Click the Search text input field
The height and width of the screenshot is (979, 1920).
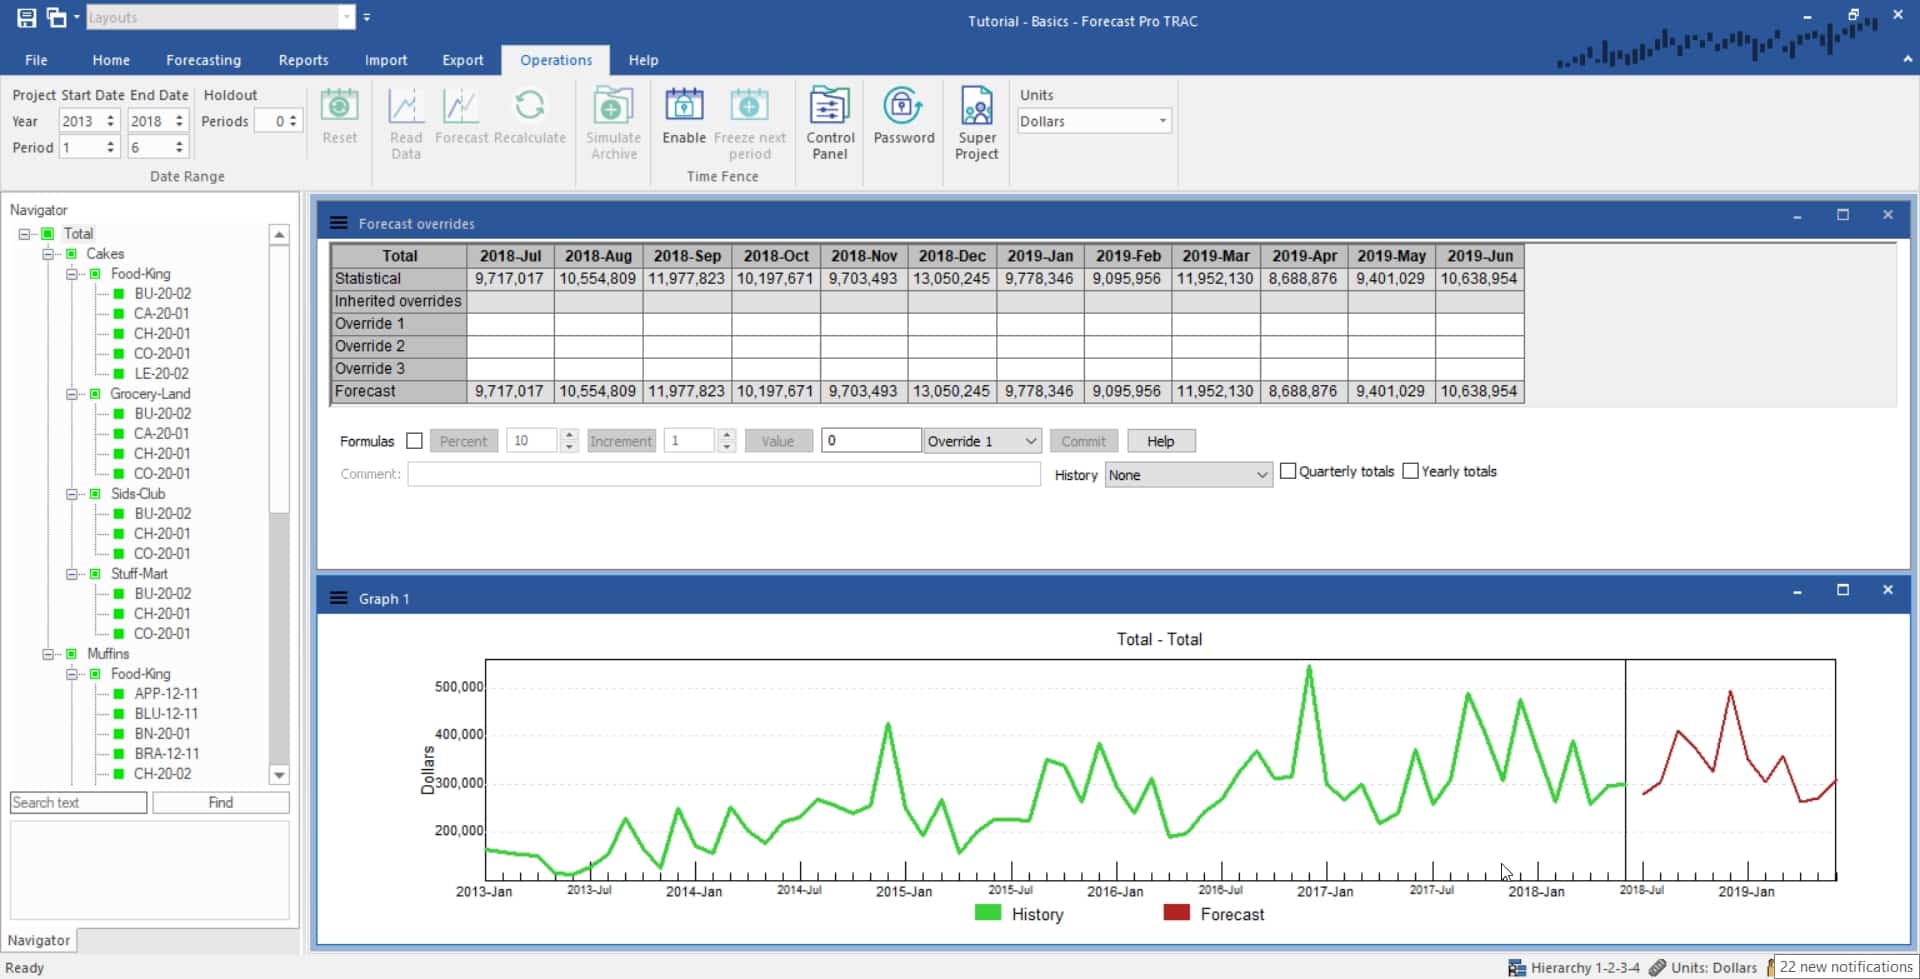(x=77, y=802)
